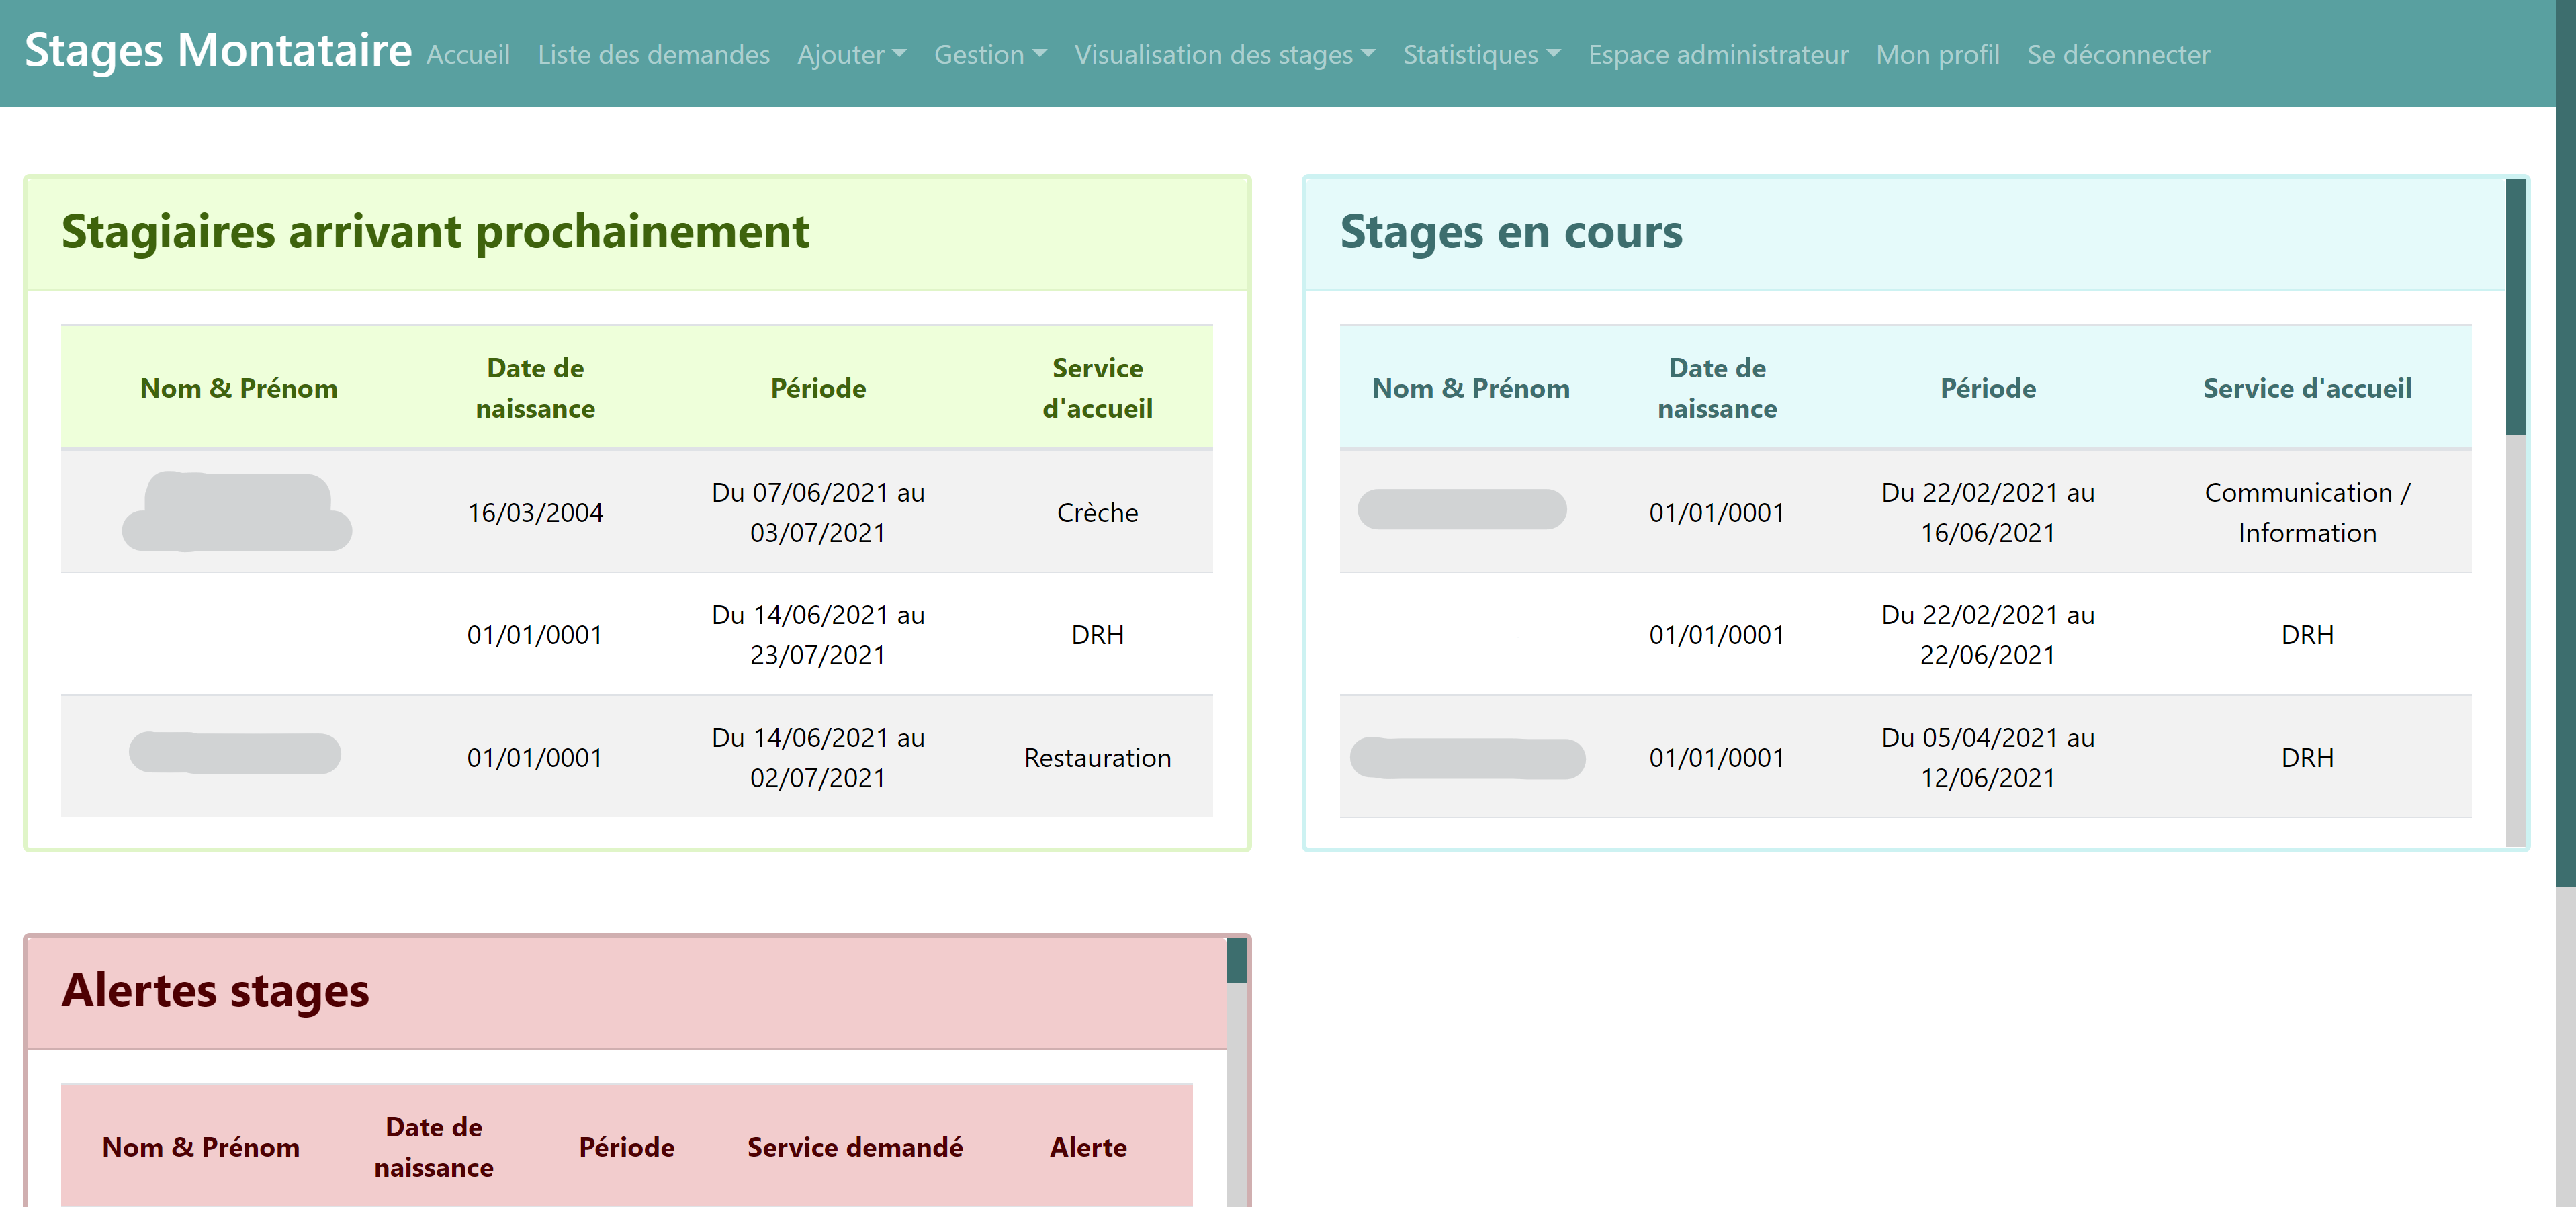Click the Restauration service cell
Image resolution: width=2576 pixels, height=1207 pixels.
click(x=1097, y=757)
